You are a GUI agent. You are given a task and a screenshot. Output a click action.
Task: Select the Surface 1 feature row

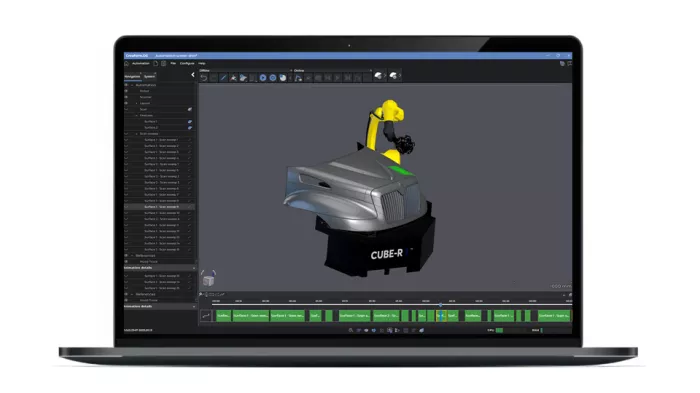(x=159, y=121)
